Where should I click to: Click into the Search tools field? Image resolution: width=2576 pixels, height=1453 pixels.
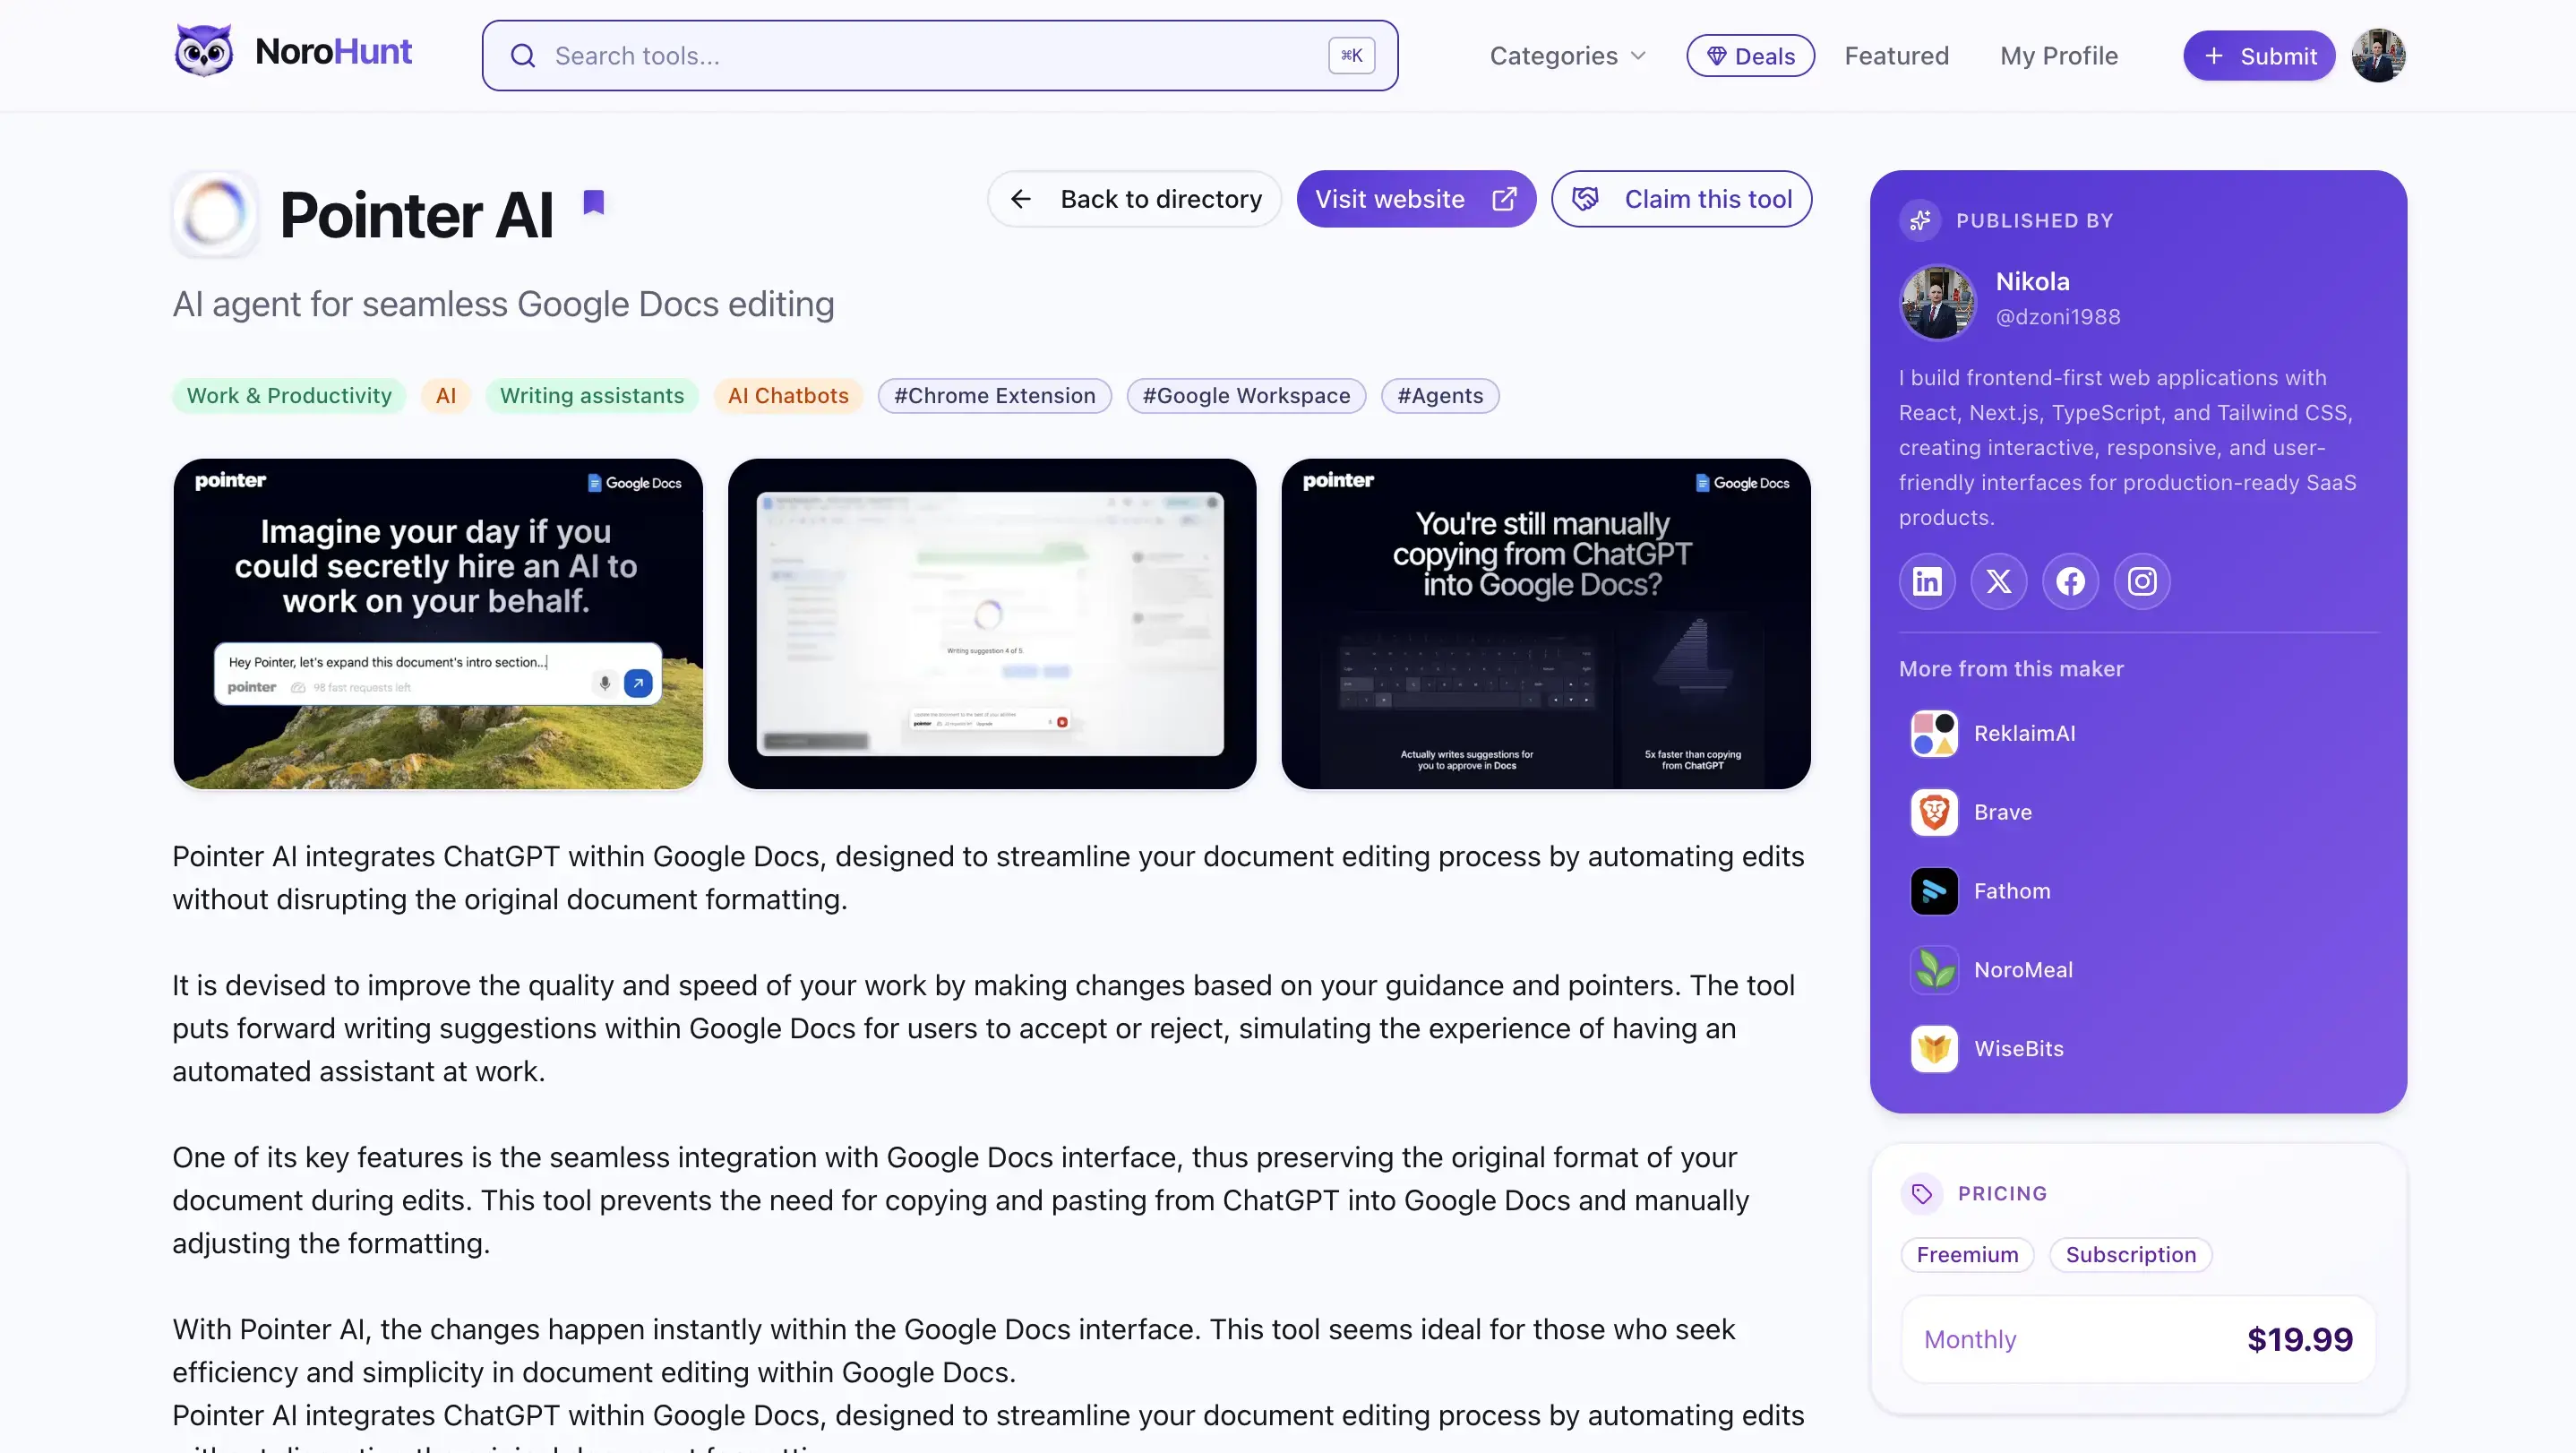939,56
